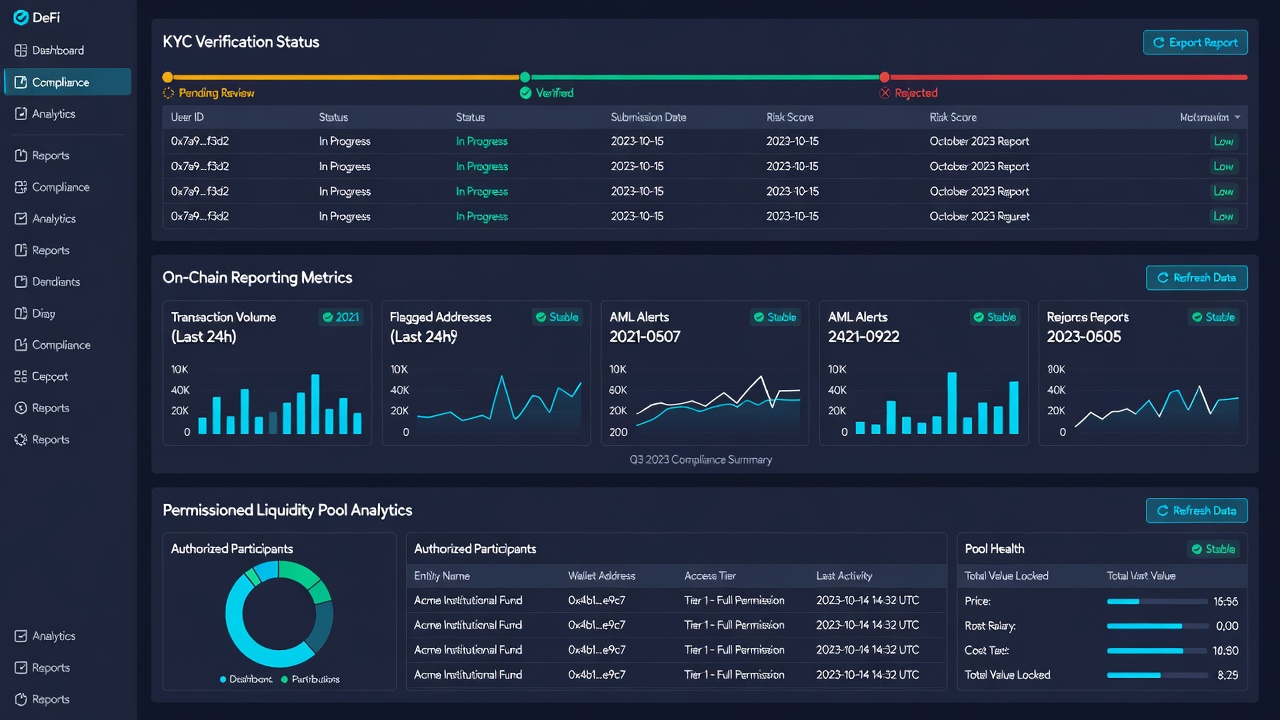
Task: Expand the 2021 badge on Transaction Volume
Action: [340, 317]
